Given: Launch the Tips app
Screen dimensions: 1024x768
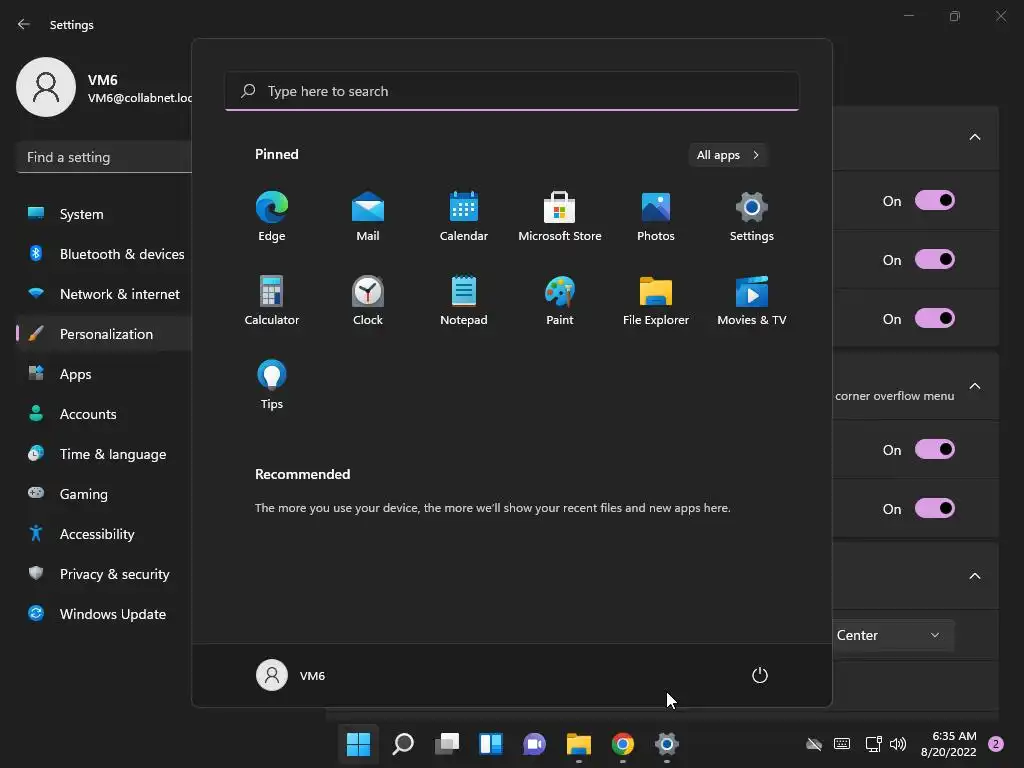Looking at the screenshot, I should coord(272,385).
